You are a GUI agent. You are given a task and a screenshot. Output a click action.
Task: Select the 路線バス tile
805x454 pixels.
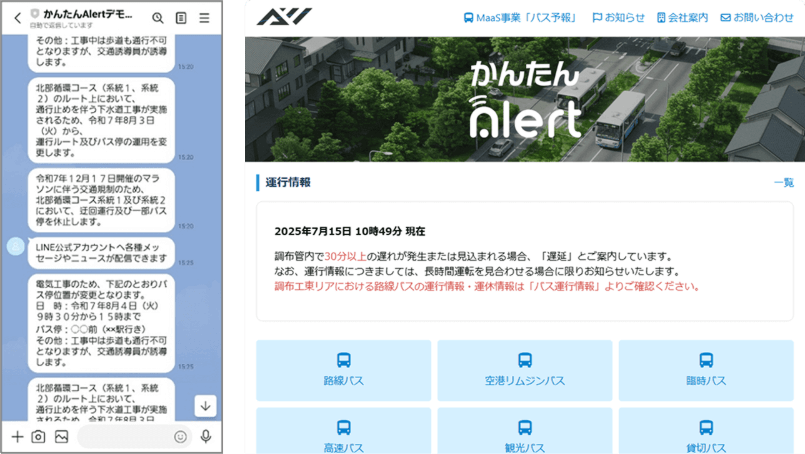pos(343,370)
